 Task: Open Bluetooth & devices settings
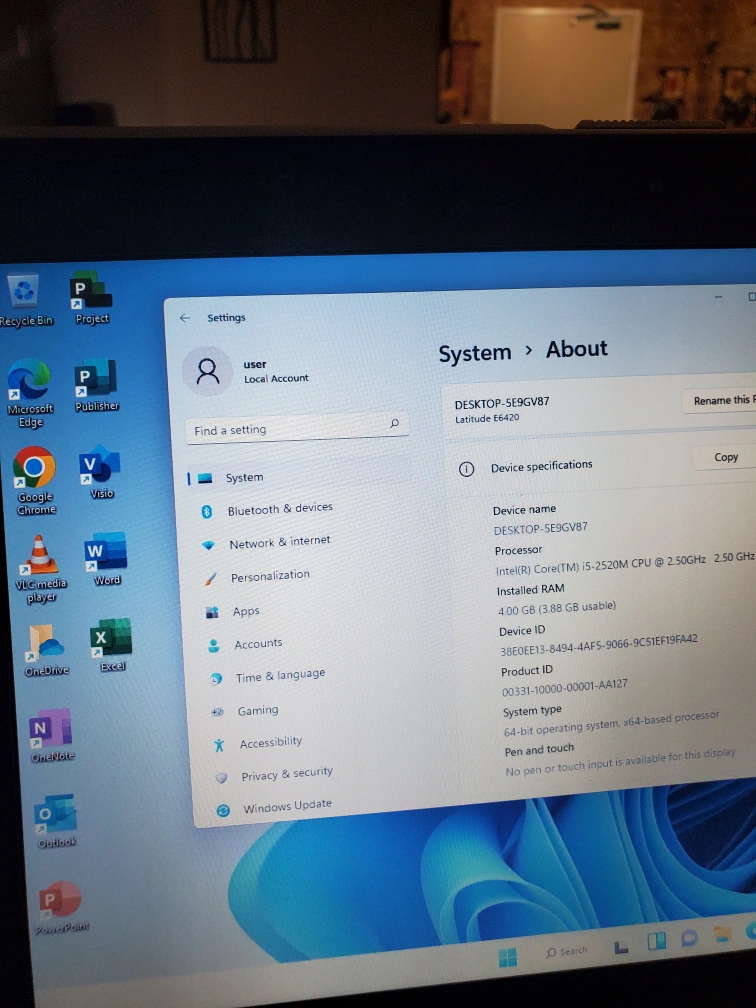pos(279,509)
